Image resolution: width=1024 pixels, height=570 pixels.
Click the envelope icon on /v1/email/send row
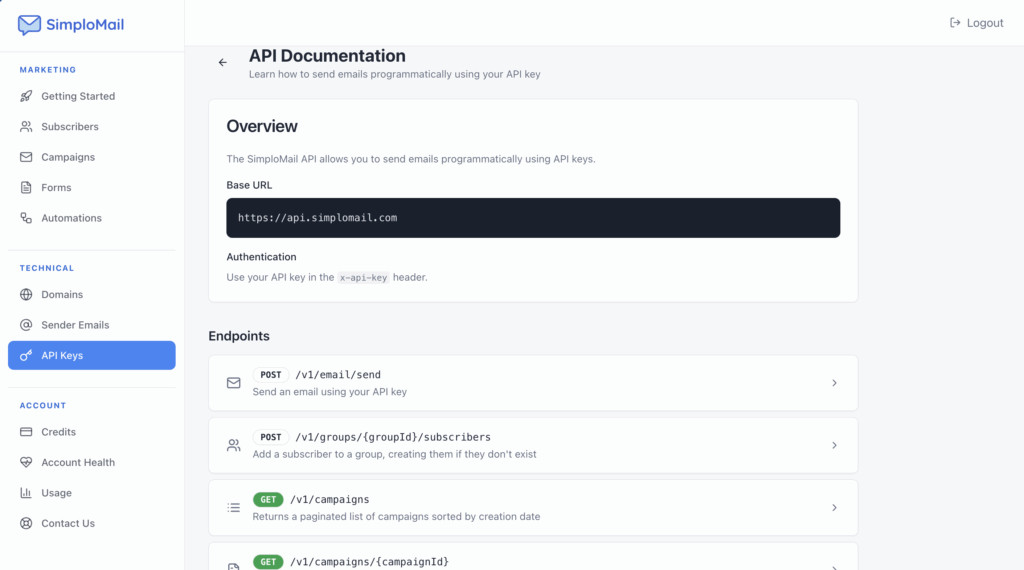234,383
